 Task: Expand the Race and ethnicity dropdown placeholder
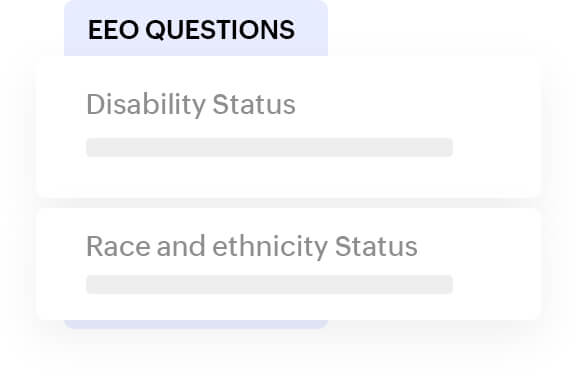pyautogui.click(x=269, y=284)
